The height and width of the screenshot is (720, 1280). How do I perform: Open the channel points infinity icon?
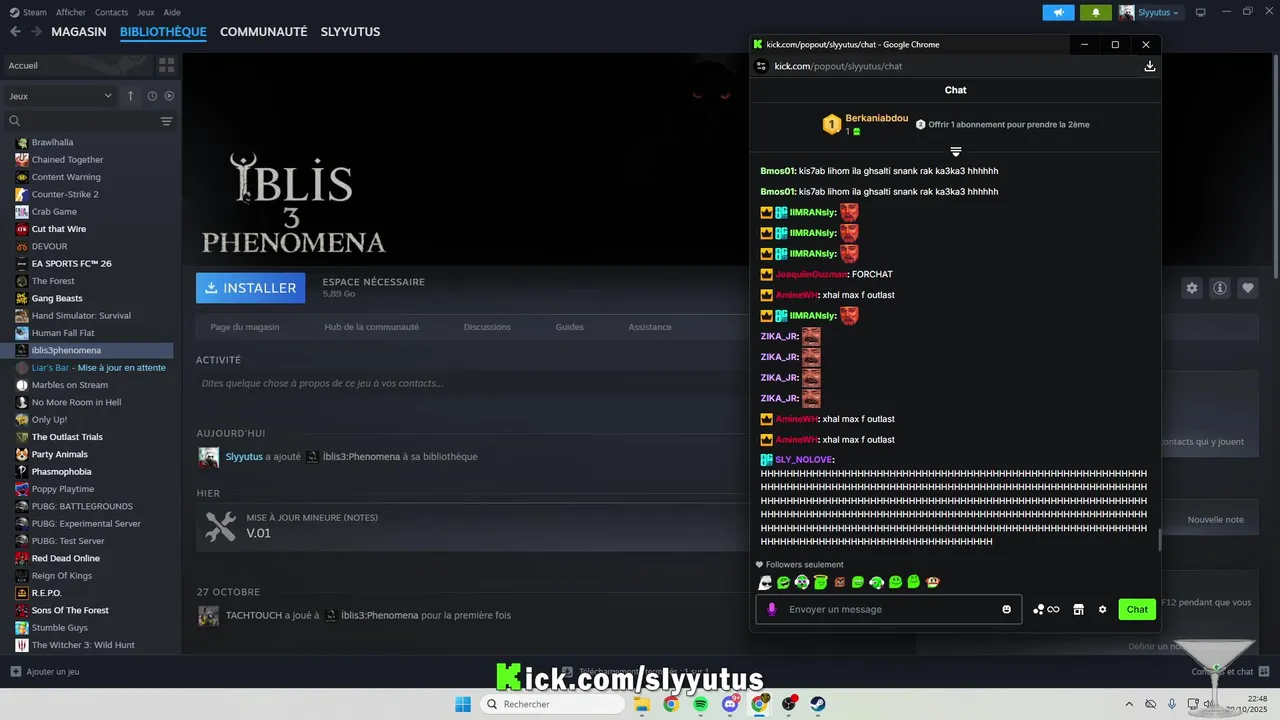click(1046, 609)
